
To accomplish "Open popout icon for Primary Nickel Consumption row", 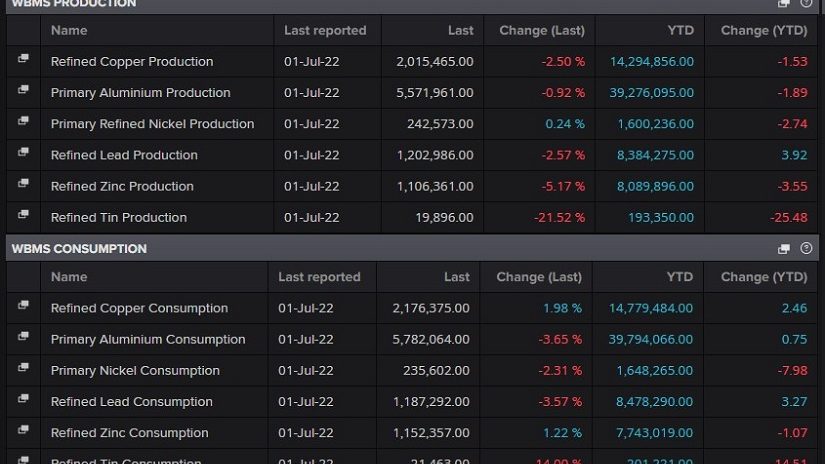I will [x=23, y=367].
